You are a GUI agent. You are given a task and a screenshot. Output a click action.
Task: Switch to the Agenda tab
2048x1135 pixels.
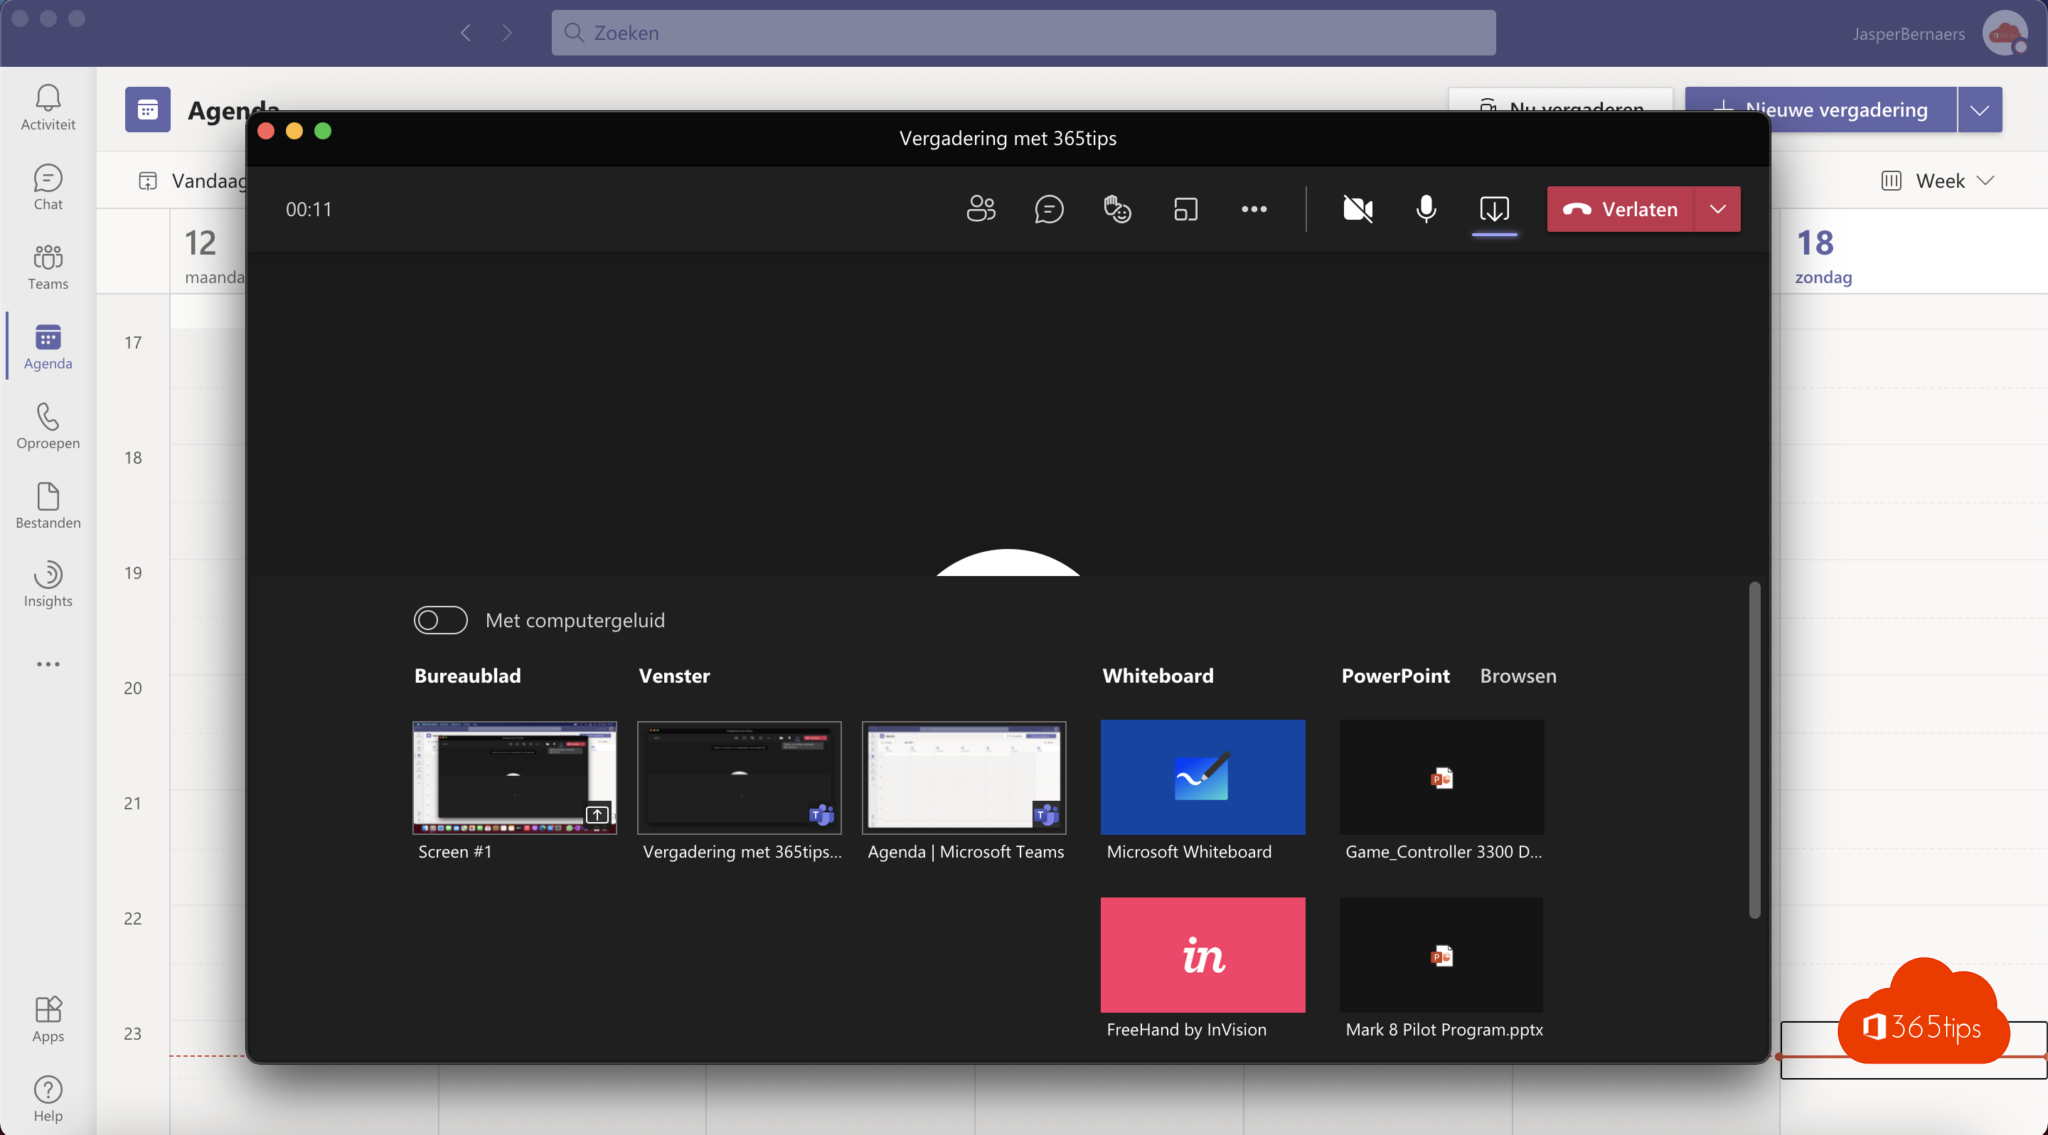[x=47, y=347]
